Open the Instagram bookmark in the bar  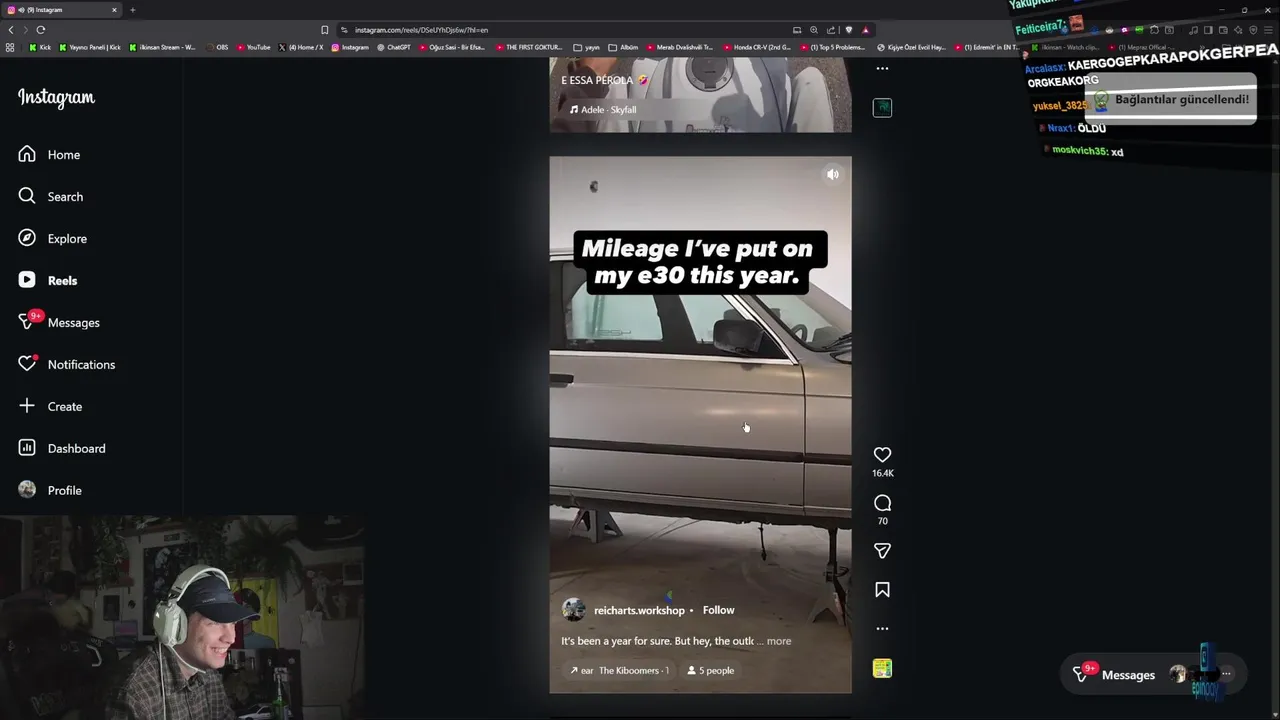(x=350, y=47)
